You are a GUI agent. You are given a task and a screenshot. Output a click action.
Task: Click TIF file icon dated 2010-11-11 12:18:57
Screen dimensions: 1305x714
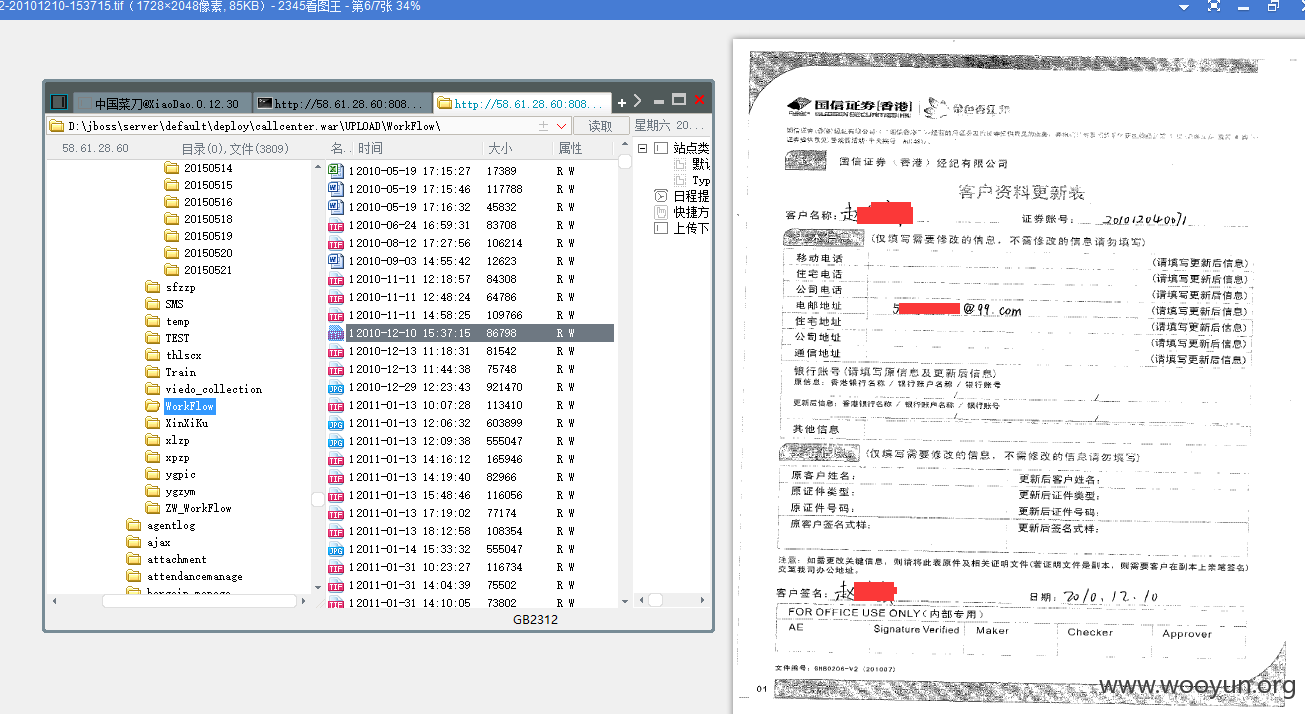pos(336,279)
